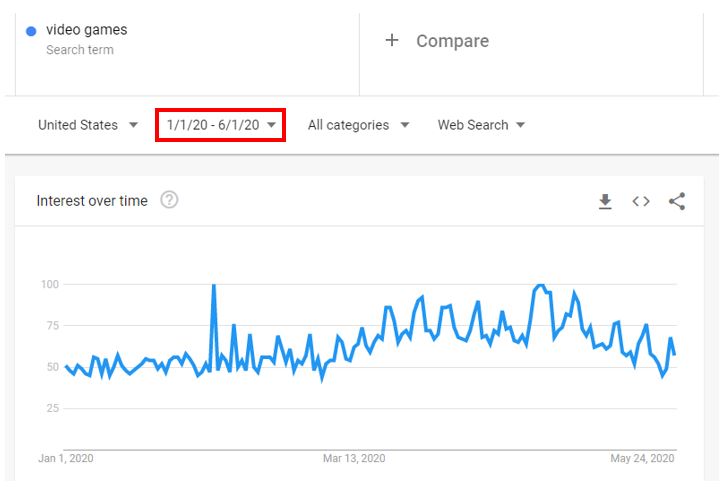The image size is (726, 487).
Task: Click the 25 value on the y-axis
Action: [52, 408]
